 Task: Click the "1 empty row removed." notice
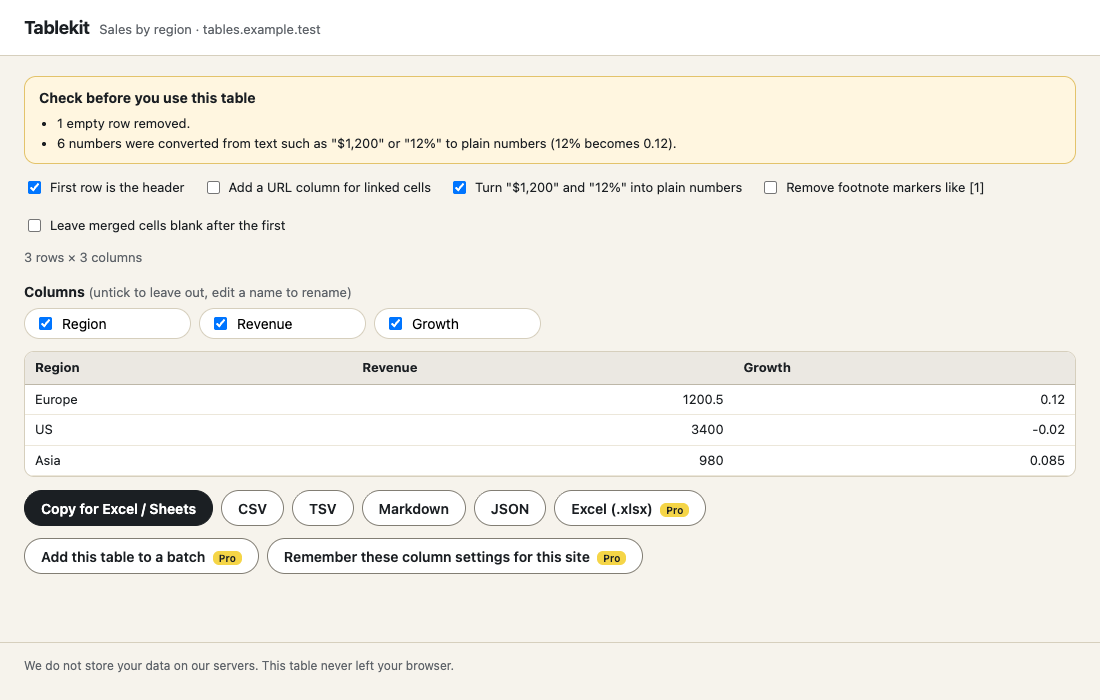[123, 123]
